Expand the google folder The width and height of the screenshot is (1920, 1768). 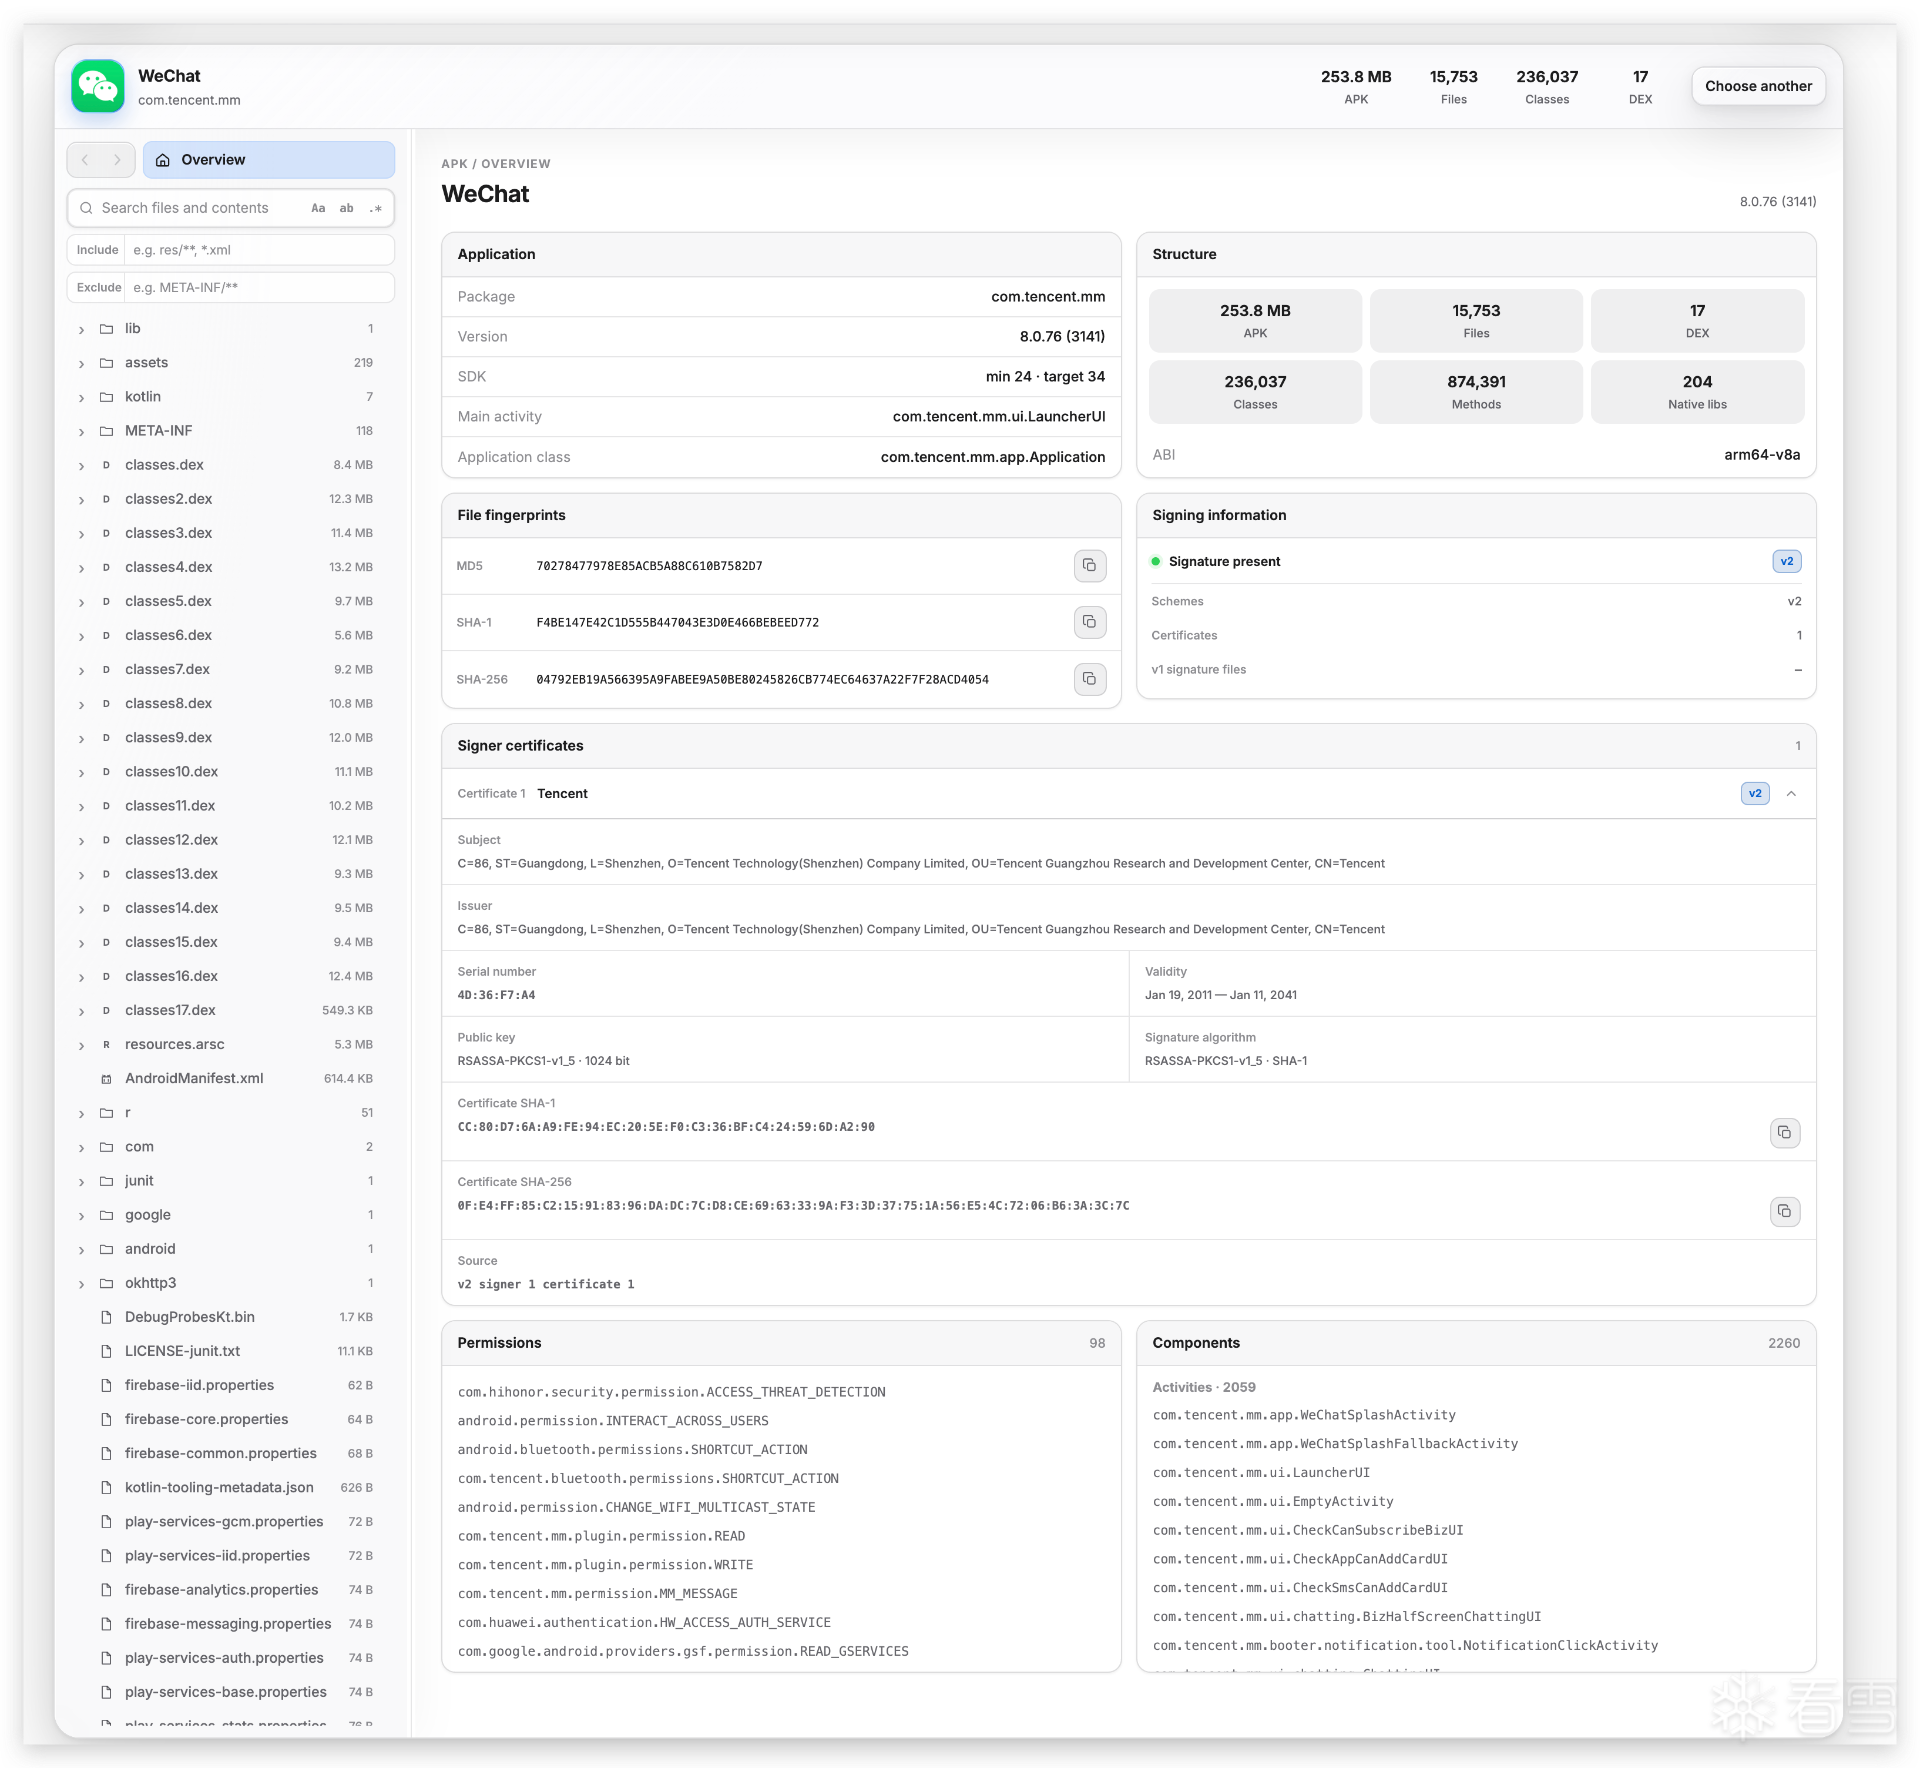tap(81, 1215)
